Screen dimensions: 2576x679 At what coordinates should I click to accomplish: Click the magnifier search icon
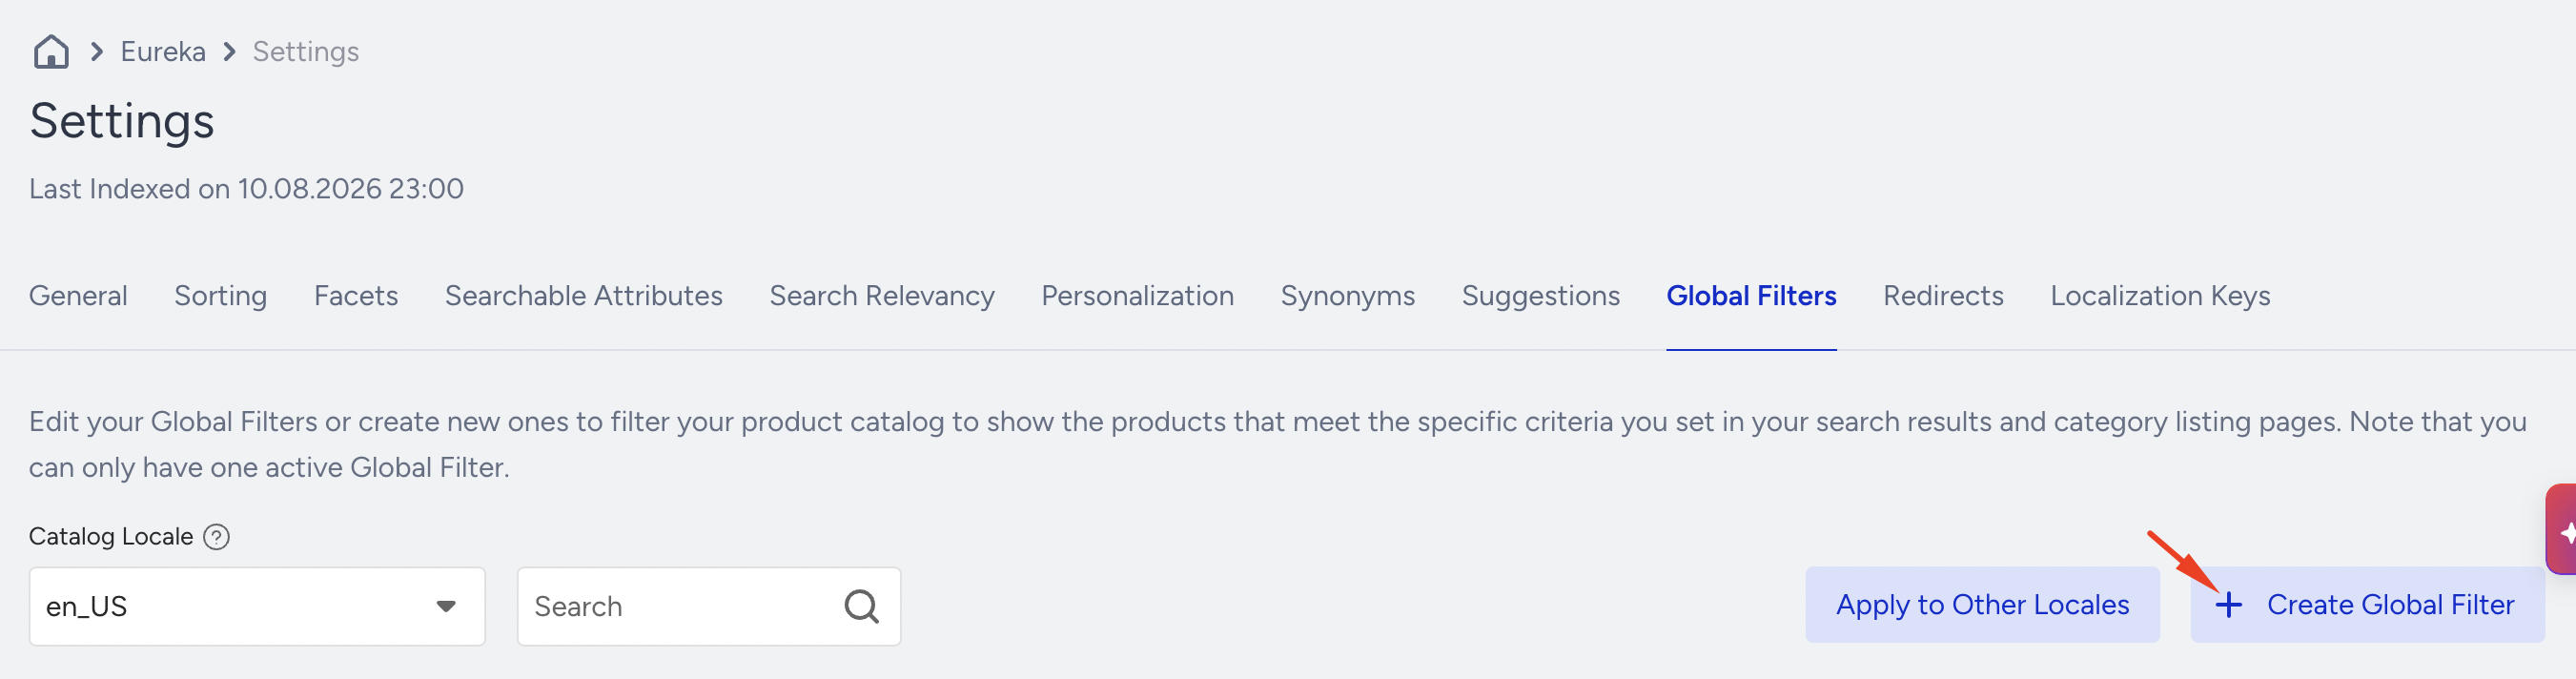[861, 606]
